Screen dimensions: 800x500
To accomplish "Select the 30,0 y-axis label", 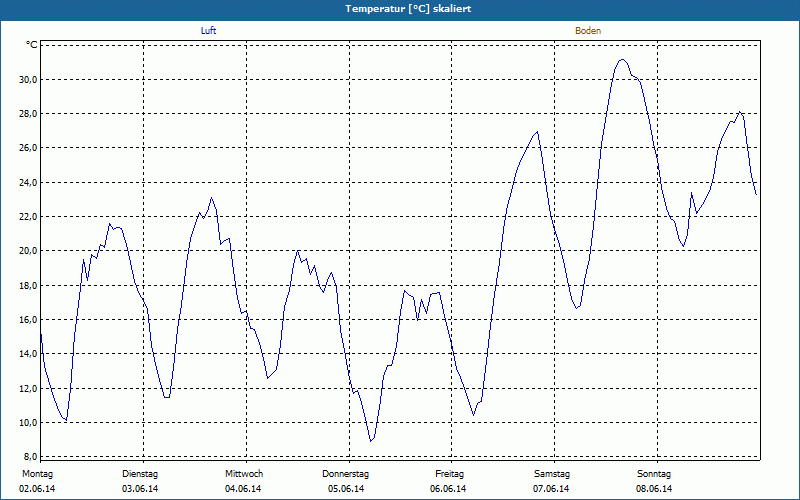I will click(x=28, y=80).
